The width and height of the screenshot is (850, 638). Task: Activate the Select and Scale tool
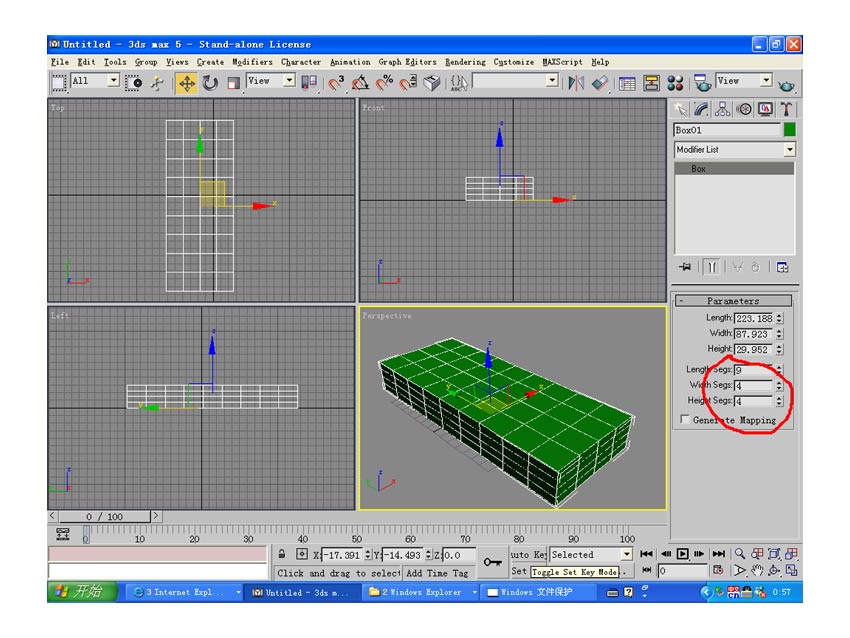click(234, 83)
